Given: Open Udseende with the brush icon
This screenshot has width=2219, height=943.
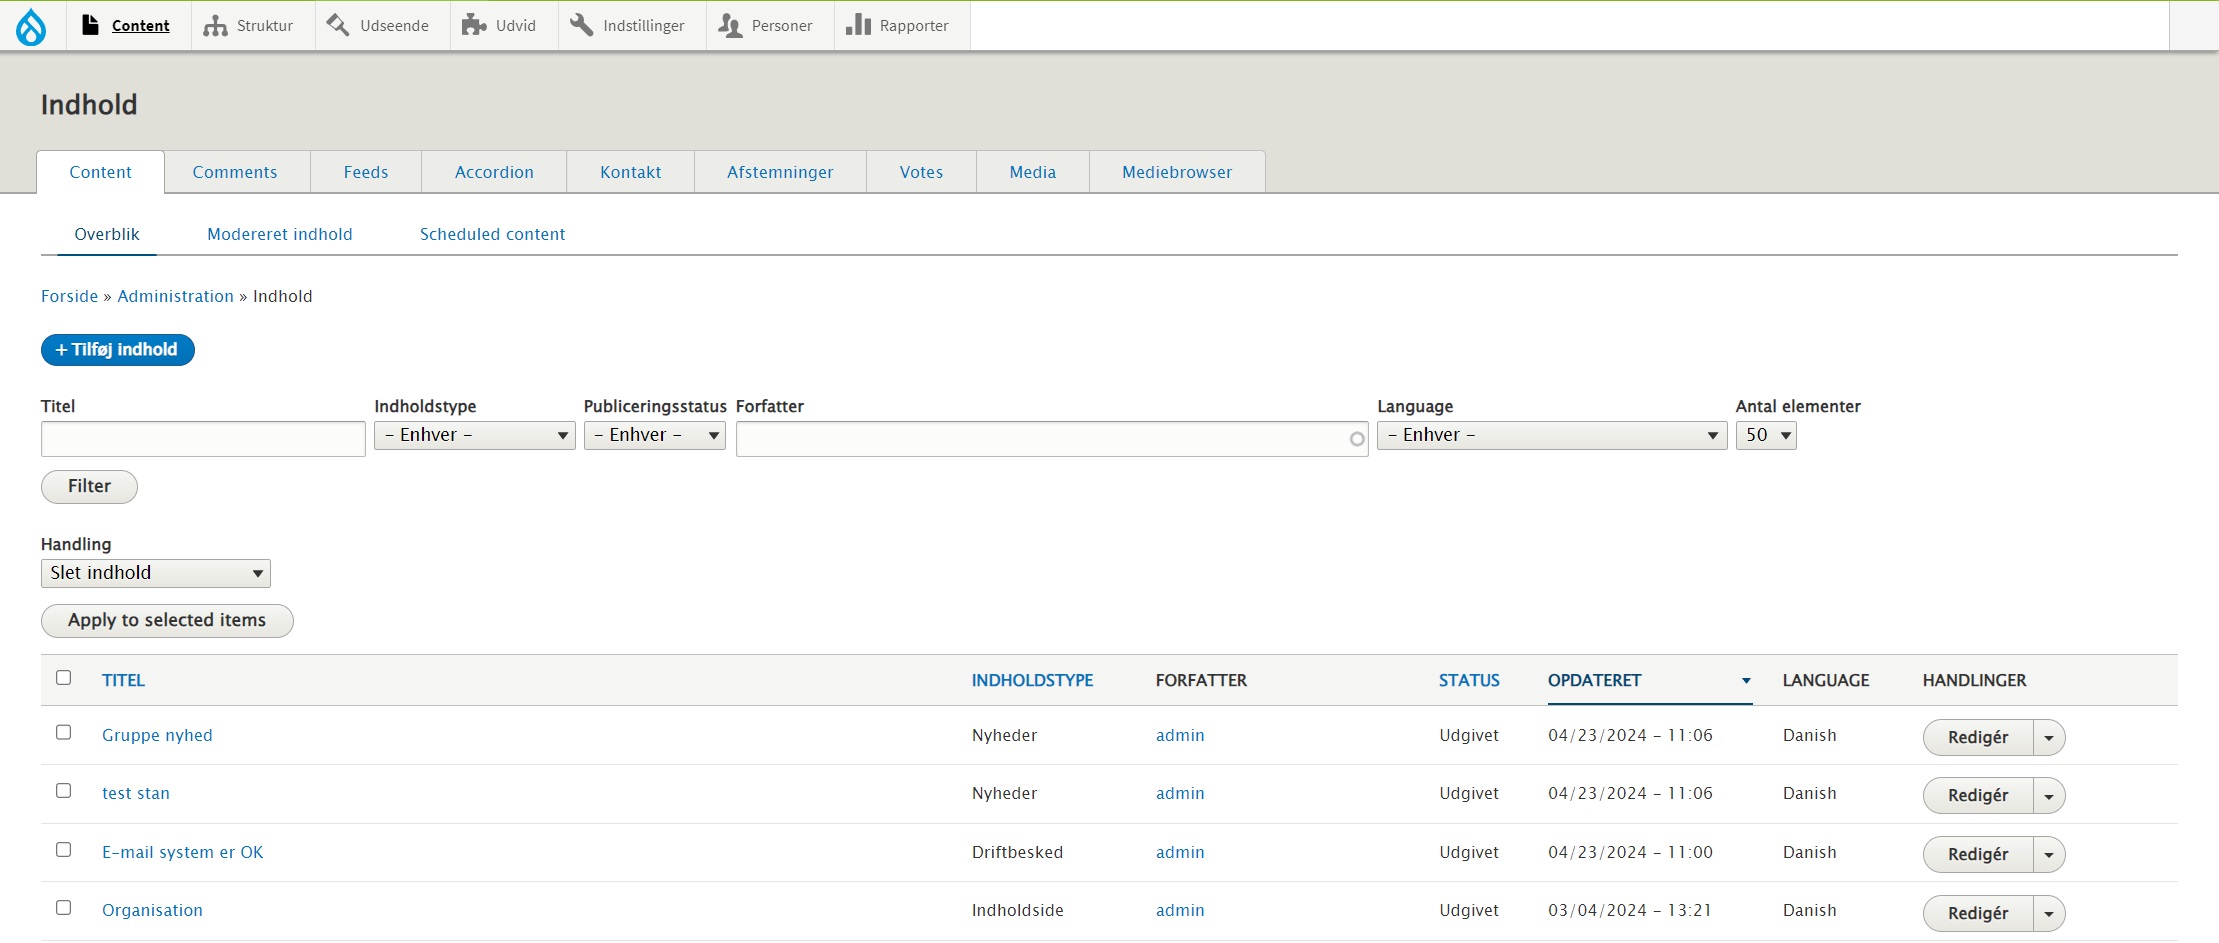Looking at the screenshot, I should [x=338, y=26].
